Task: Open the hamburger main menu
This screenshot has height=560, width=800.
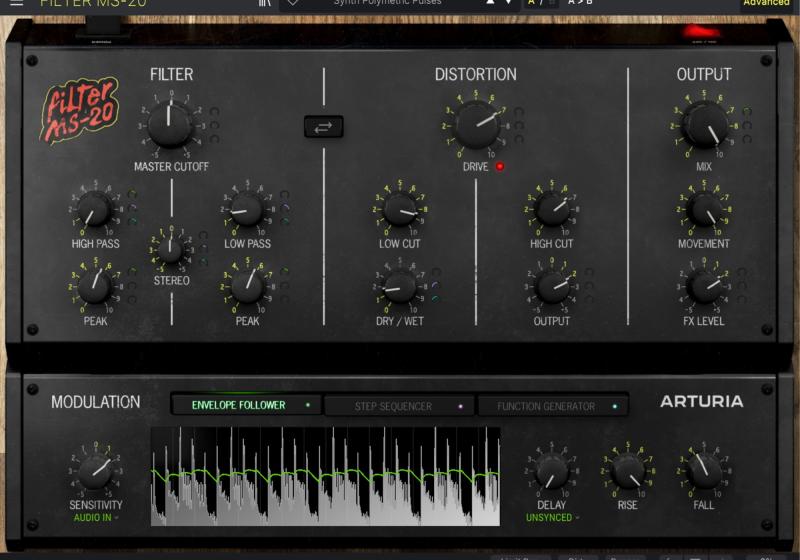Action: point(16,3)
